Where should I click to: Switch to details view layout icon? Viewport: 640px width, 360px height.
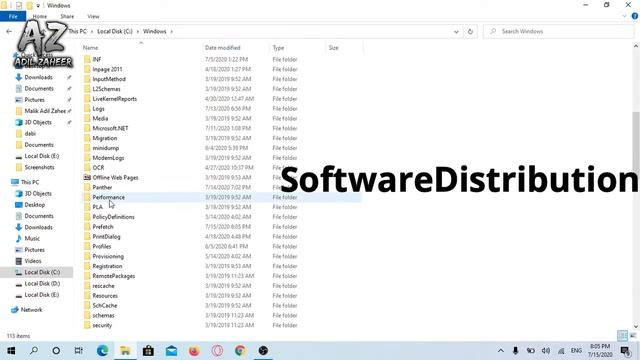(622, 336)
